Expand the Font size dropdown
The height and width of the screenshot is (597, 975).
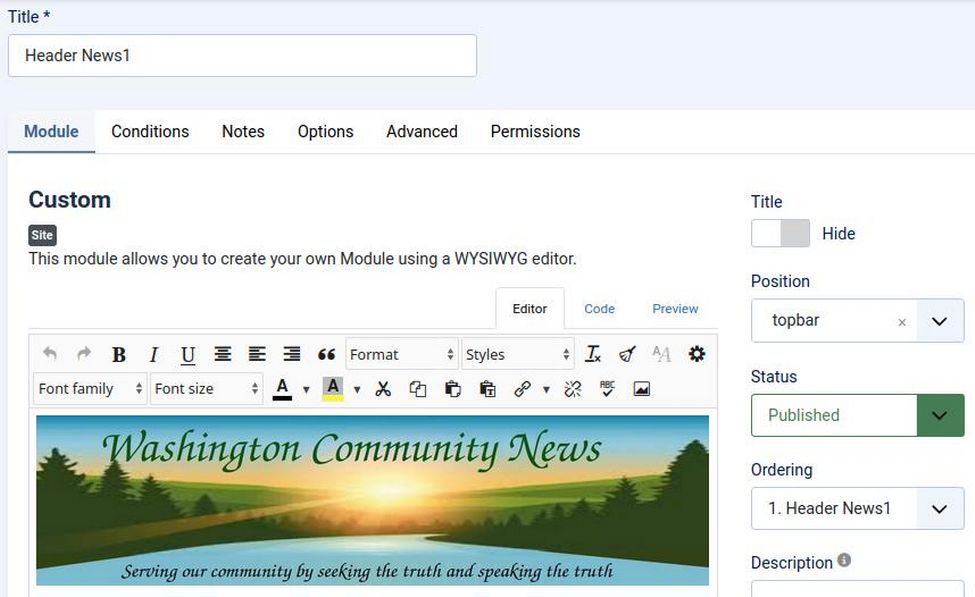(207, 389)
